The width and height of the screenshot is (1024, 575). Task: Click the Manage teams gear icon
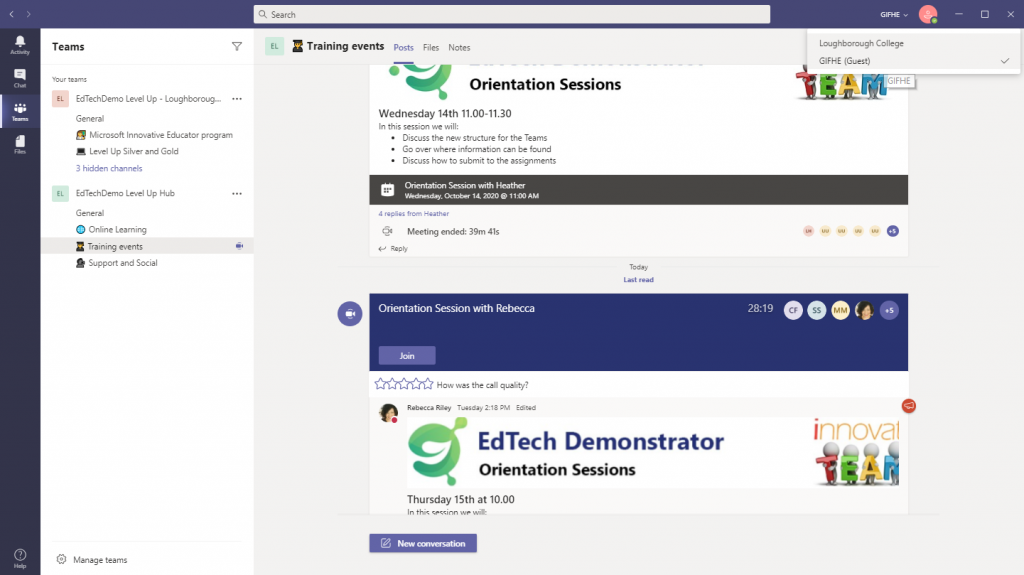point(61,559)
